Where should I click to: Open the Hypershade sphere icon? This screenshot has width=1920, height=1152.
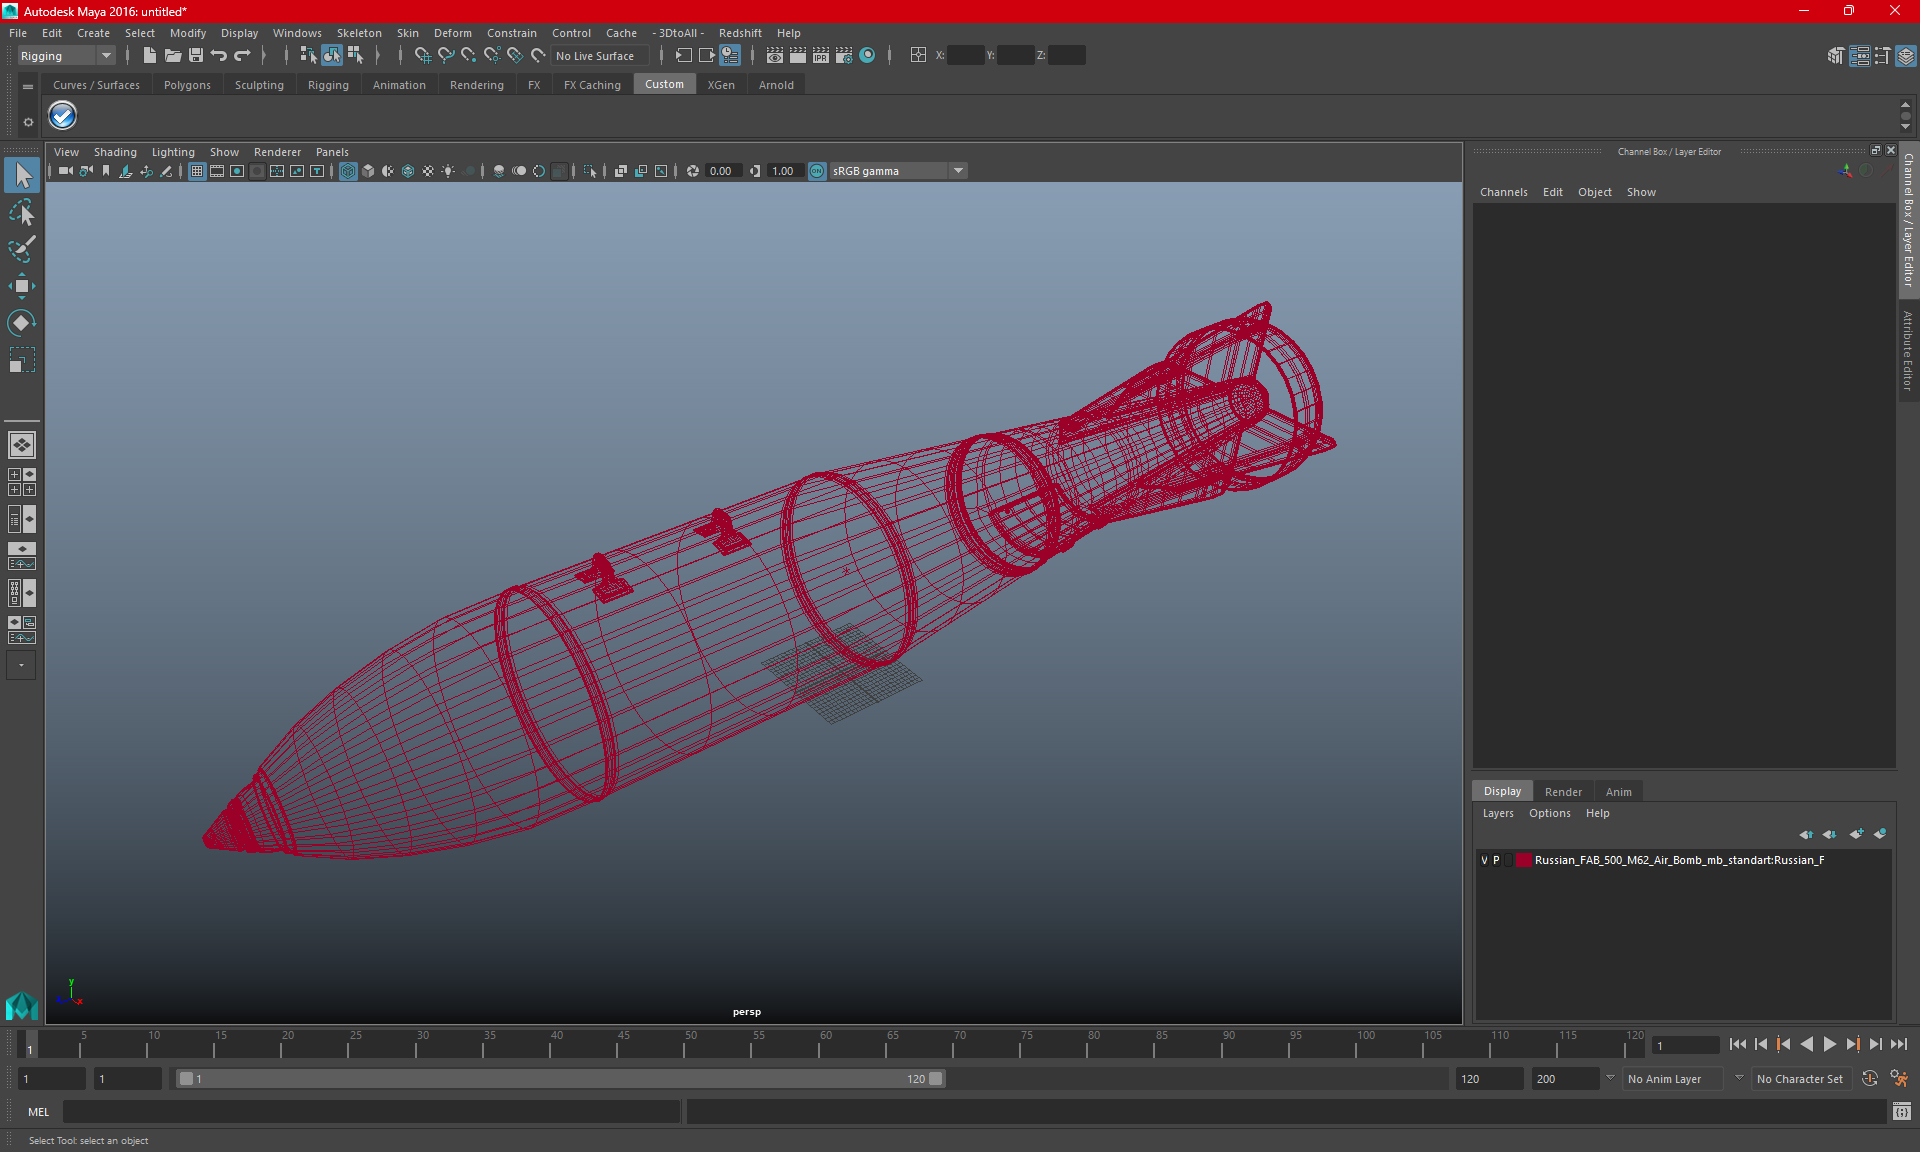pyautogui.click(x=867, y=56)
